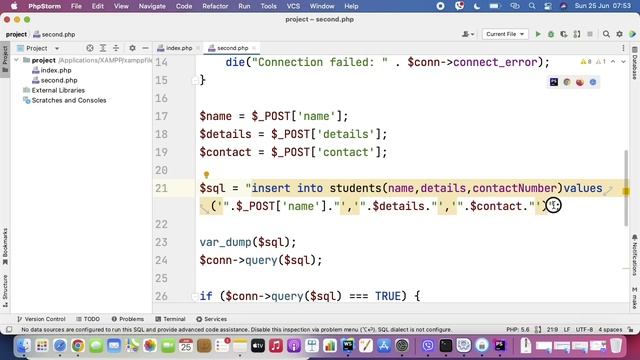Switch to index.php editor tab
Viewport: 640px width, 360px height.
click(x=179, y=48)
